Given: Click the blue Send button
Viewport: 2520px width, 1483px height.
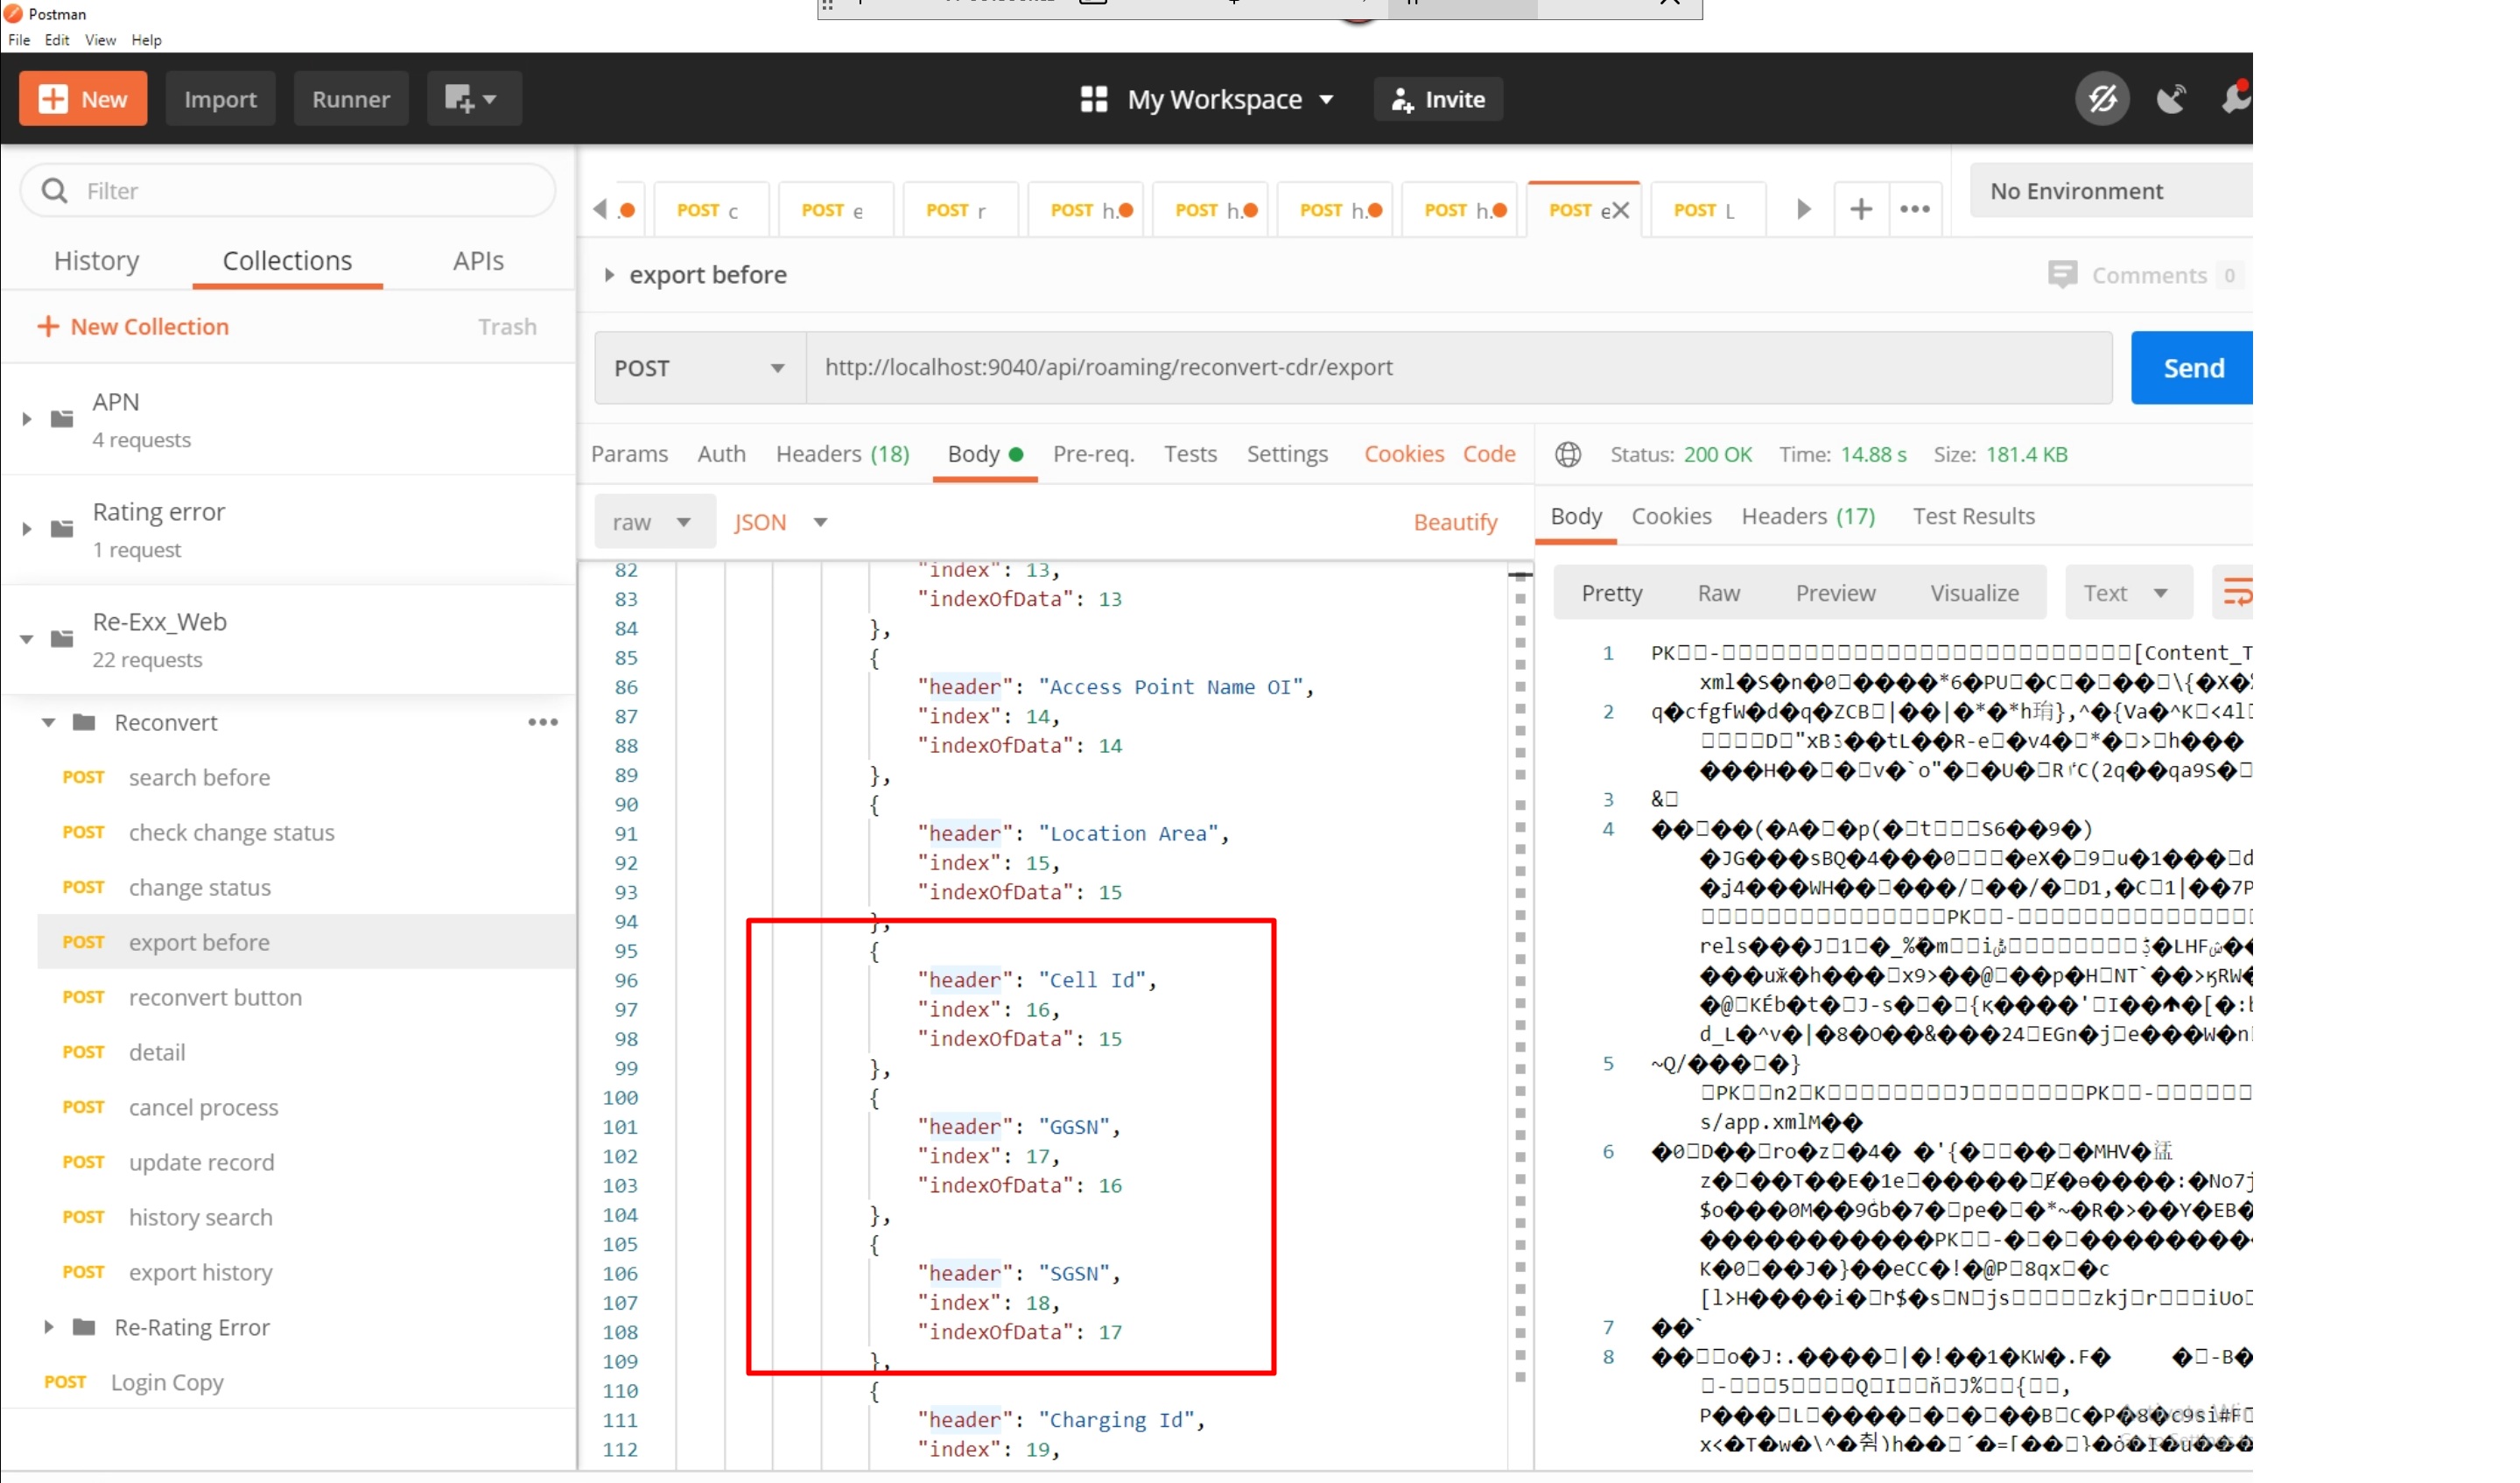Looking at the screenshot, I should pos(2192,368).
